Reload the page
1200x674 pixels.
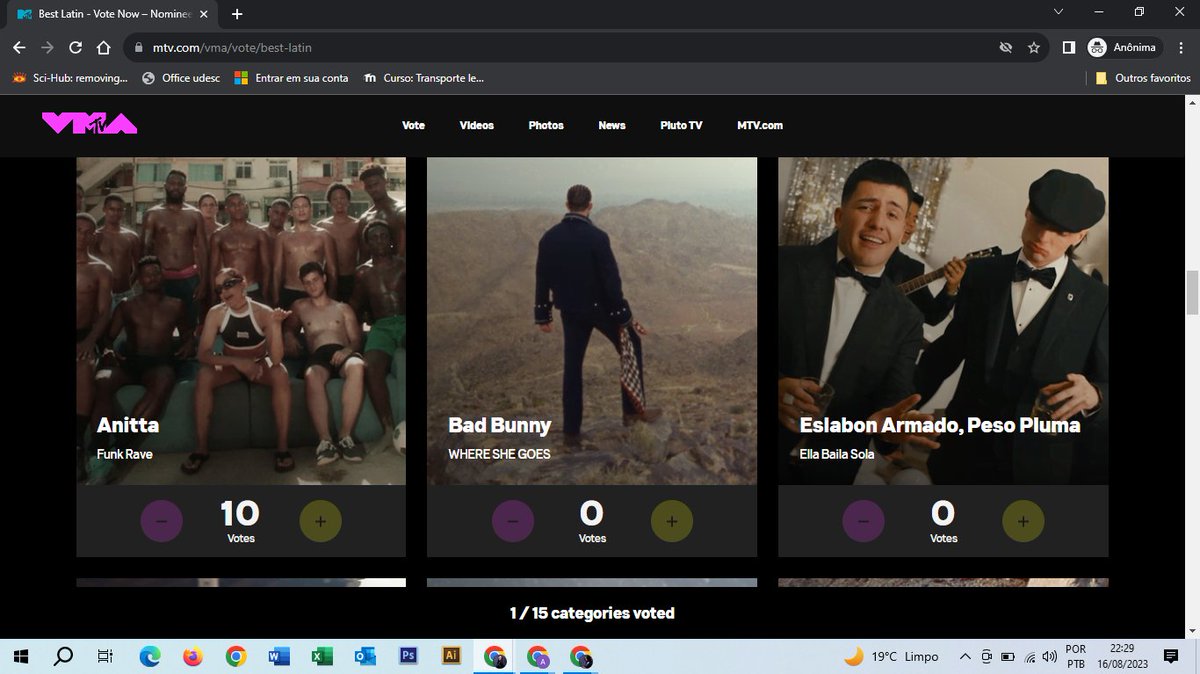coord(75,47)
